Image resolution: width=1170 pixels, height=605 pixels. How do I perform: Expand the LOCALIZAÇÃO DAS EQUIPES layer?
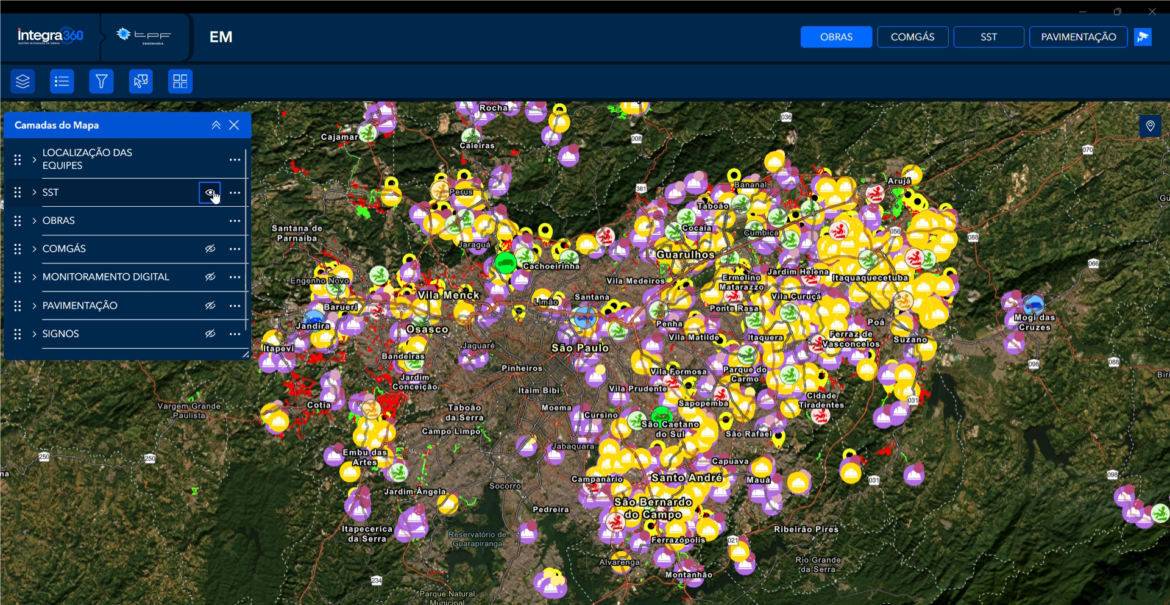click(x=34, y=159)
